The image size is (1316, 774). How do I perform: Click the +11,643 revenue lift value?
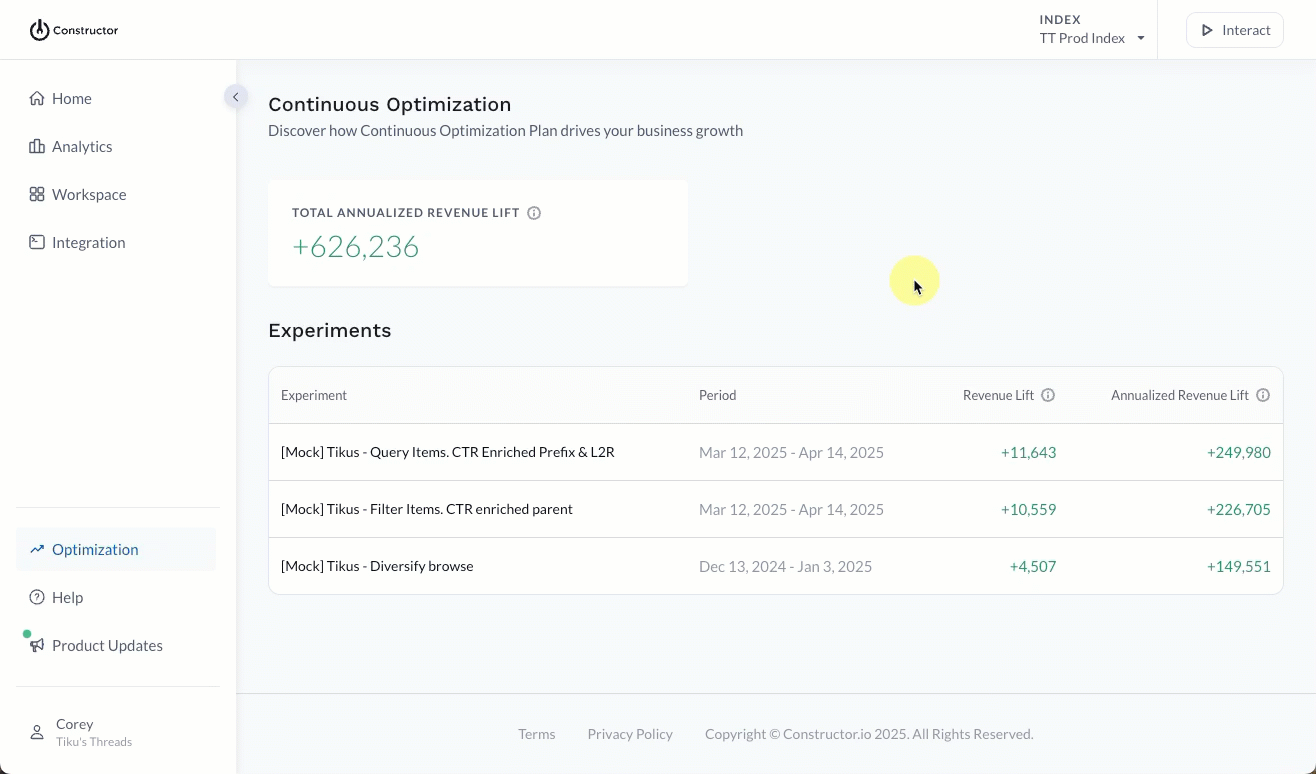[1028, 452]
